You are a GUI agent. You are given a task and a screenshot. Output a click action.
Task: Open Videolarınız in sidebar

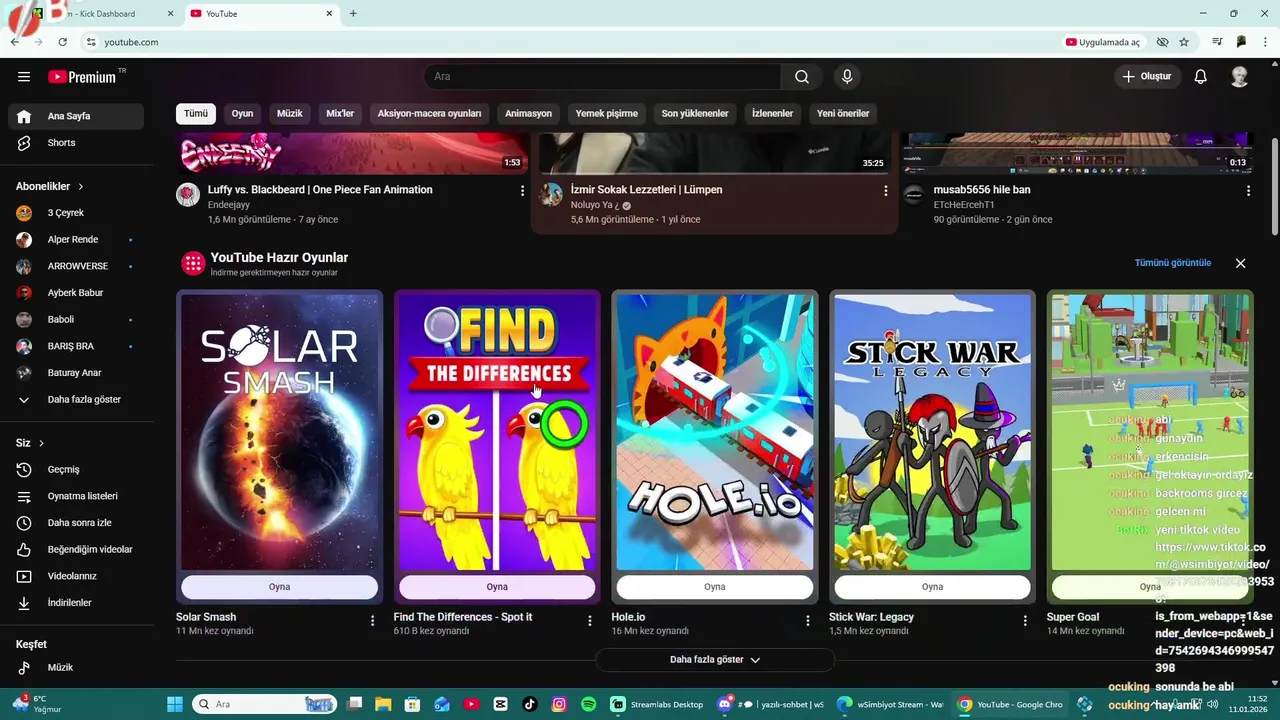pyautogui.click(x=76, y=576)
